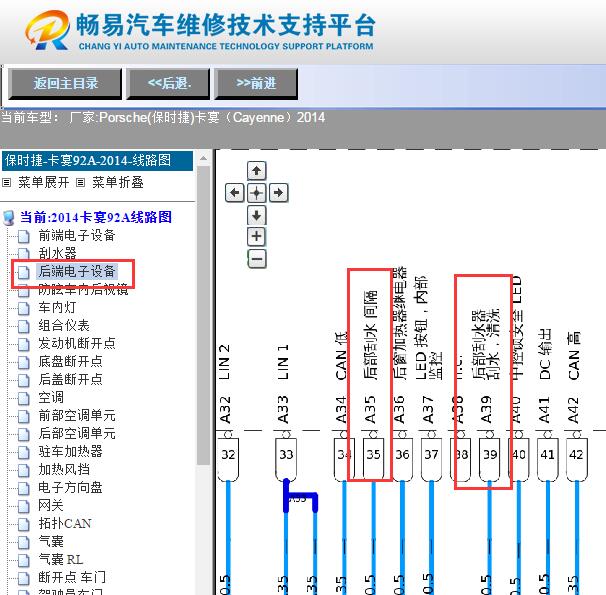Click the A32 LIN 2 label

click(225, 384)
